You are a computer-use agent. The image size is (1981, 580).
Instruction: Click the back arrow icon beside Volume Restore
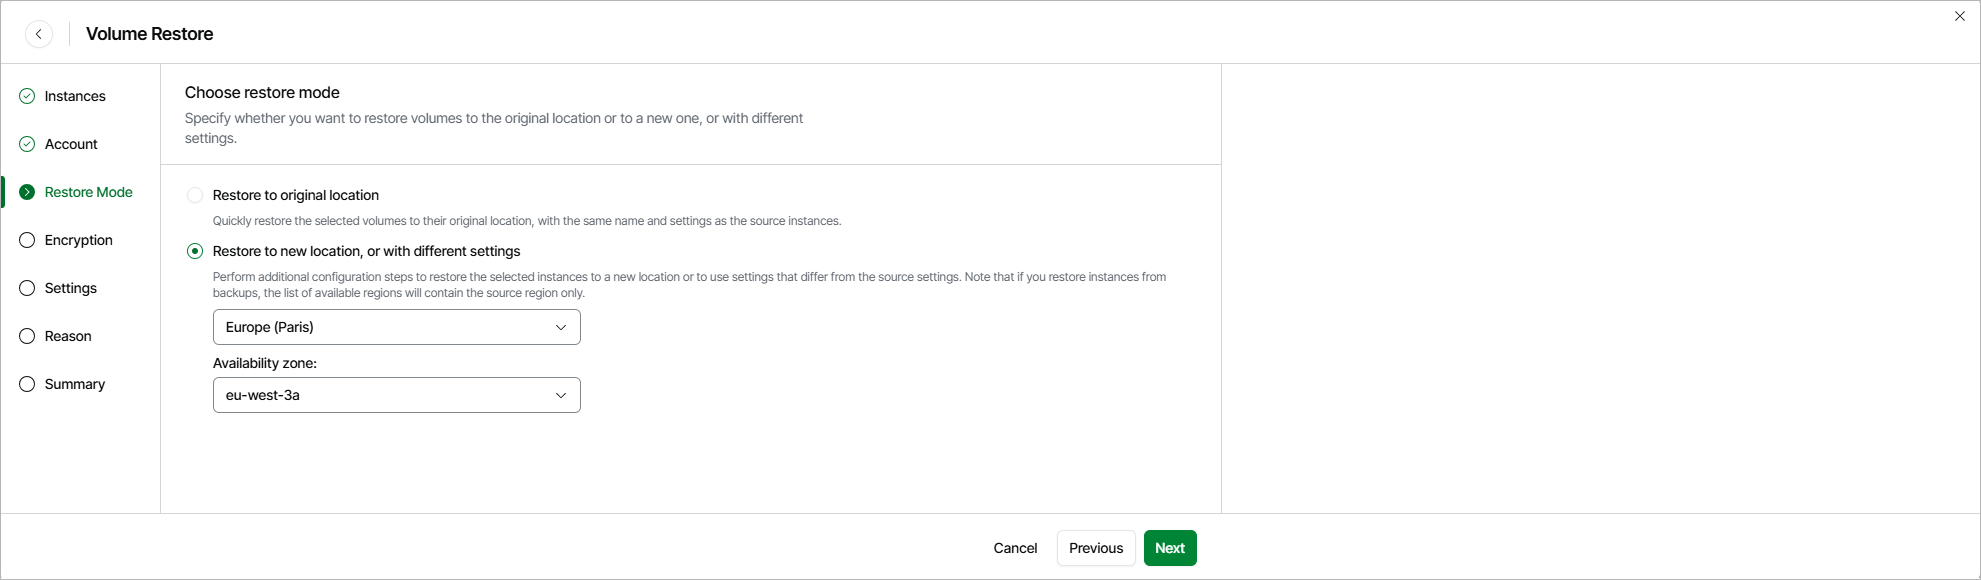(39, 34)
